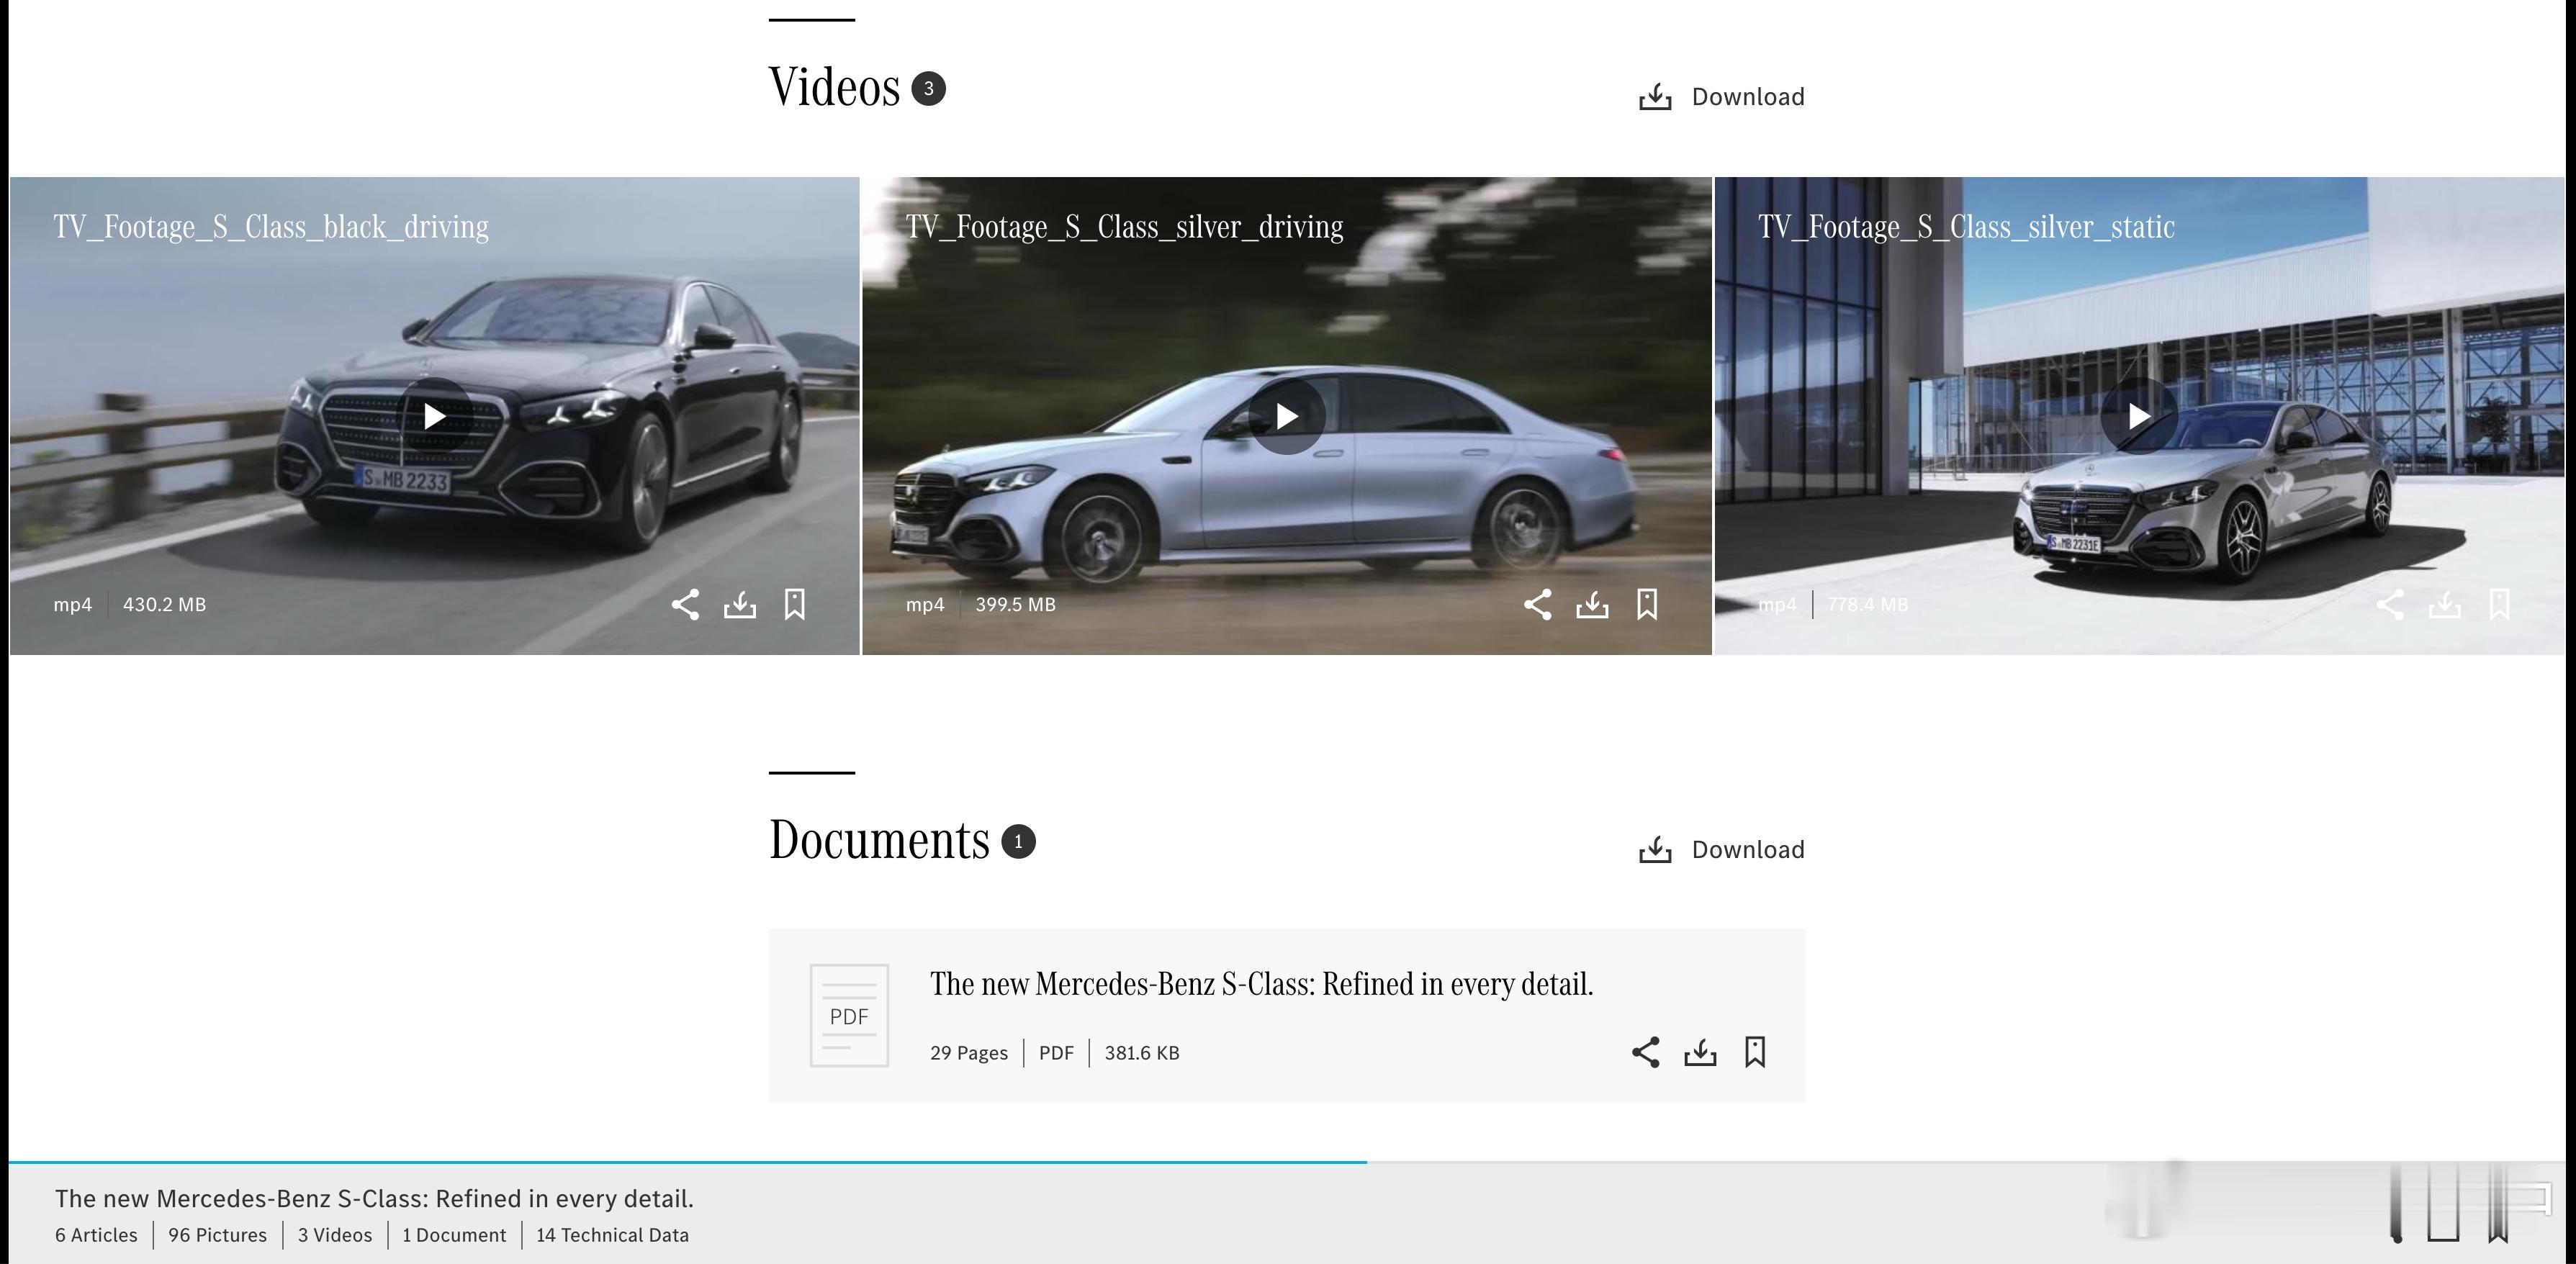The width and height of the screenshot is (2576, 1264).
Task: Jump to 96 Pictures in bottom bar
Action: click(217, 1235)
